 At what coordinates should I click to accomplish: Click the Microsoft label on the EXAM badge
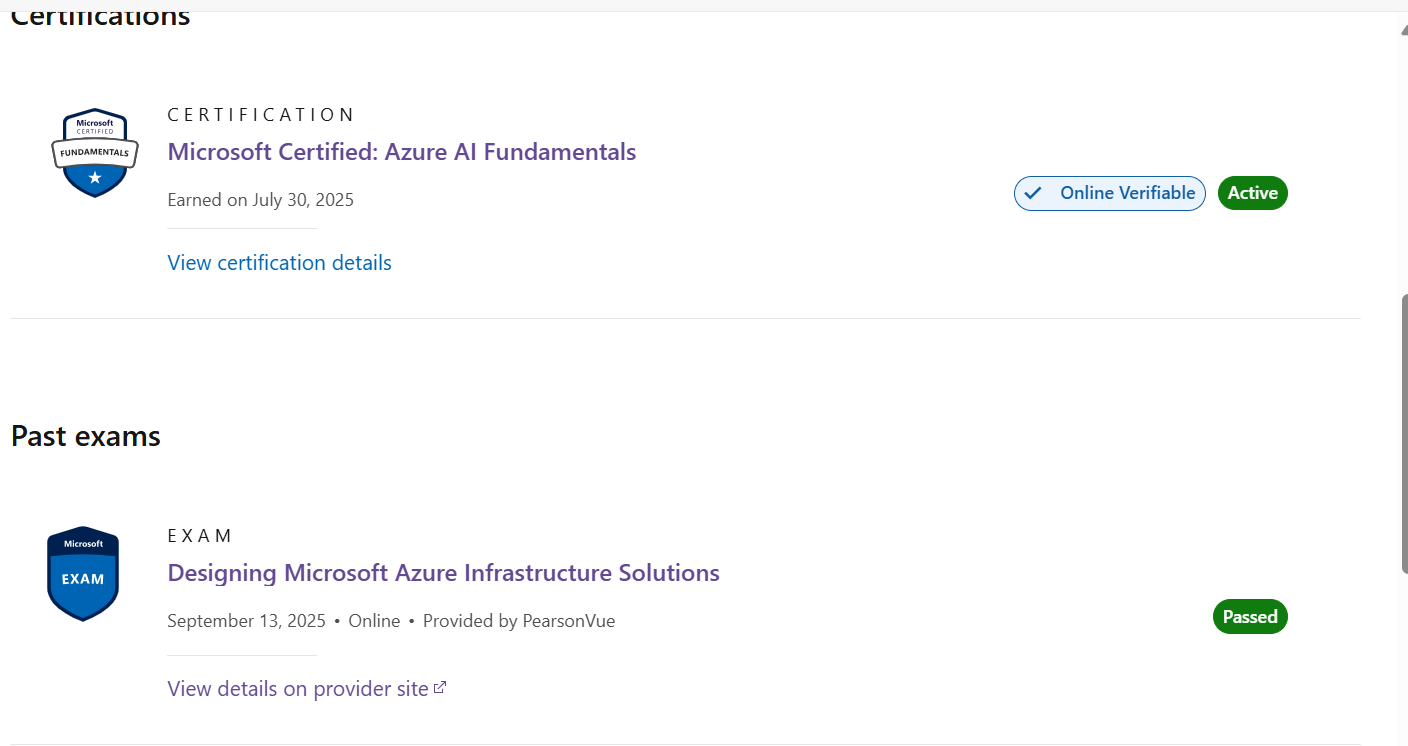82,544
